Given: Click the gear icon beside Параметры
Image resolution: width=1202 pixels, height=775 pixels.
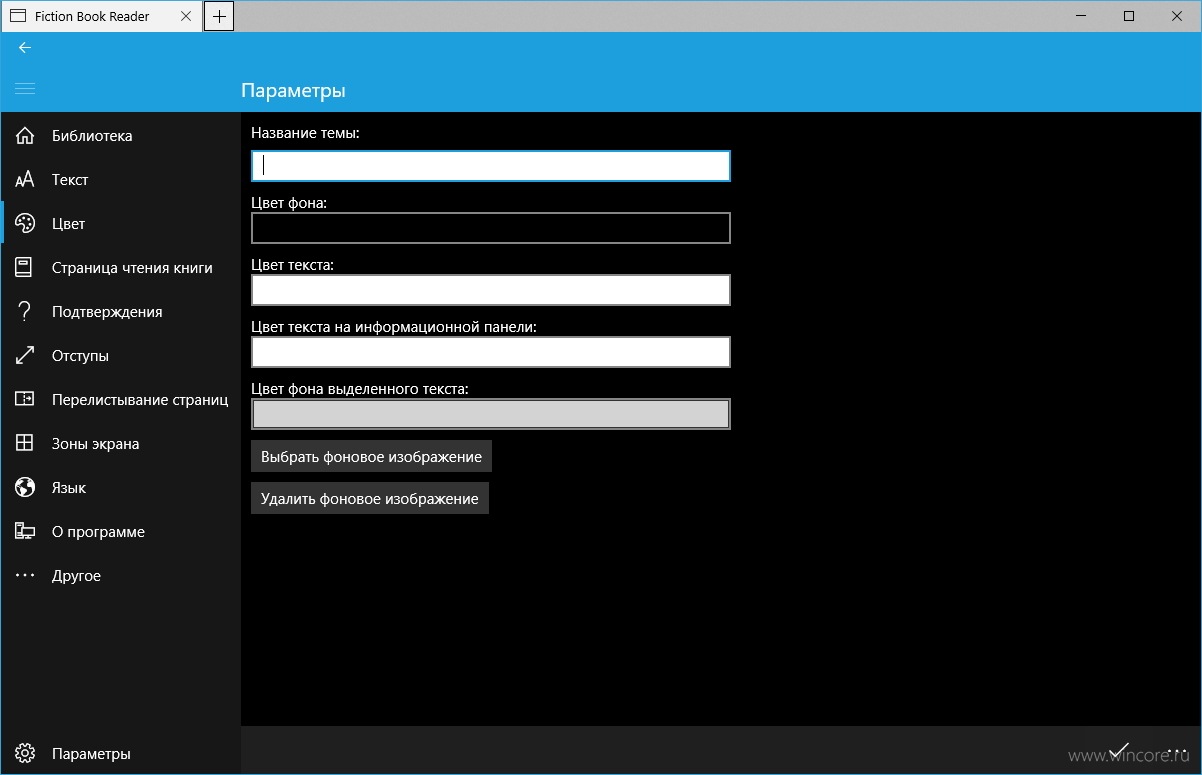Looking at the screenshot, I should pyautogui.click(x=25, y=754).
